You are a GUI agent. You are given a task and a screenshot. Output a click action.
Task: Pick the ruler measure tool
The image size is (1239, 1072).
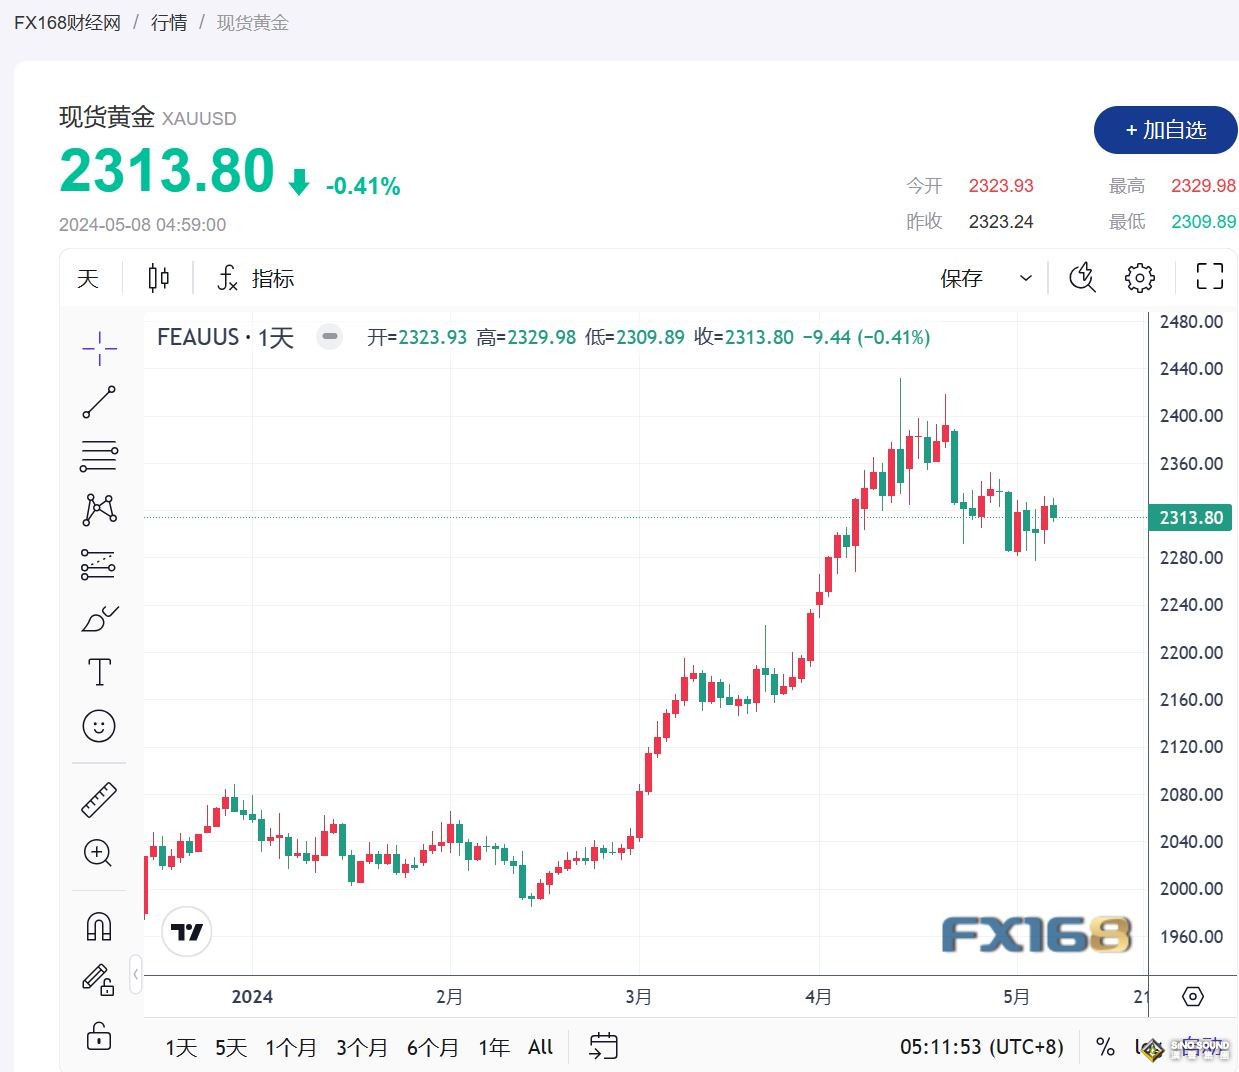pos(99,800)
